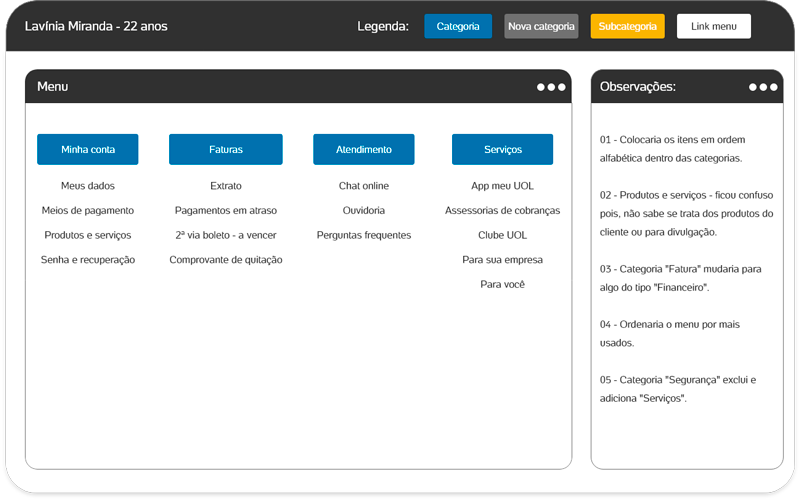Click the three-dot icon in Menu header
The width and height of the screenshot is (800, 500).
pyautogui.click(x=550, y=87)
